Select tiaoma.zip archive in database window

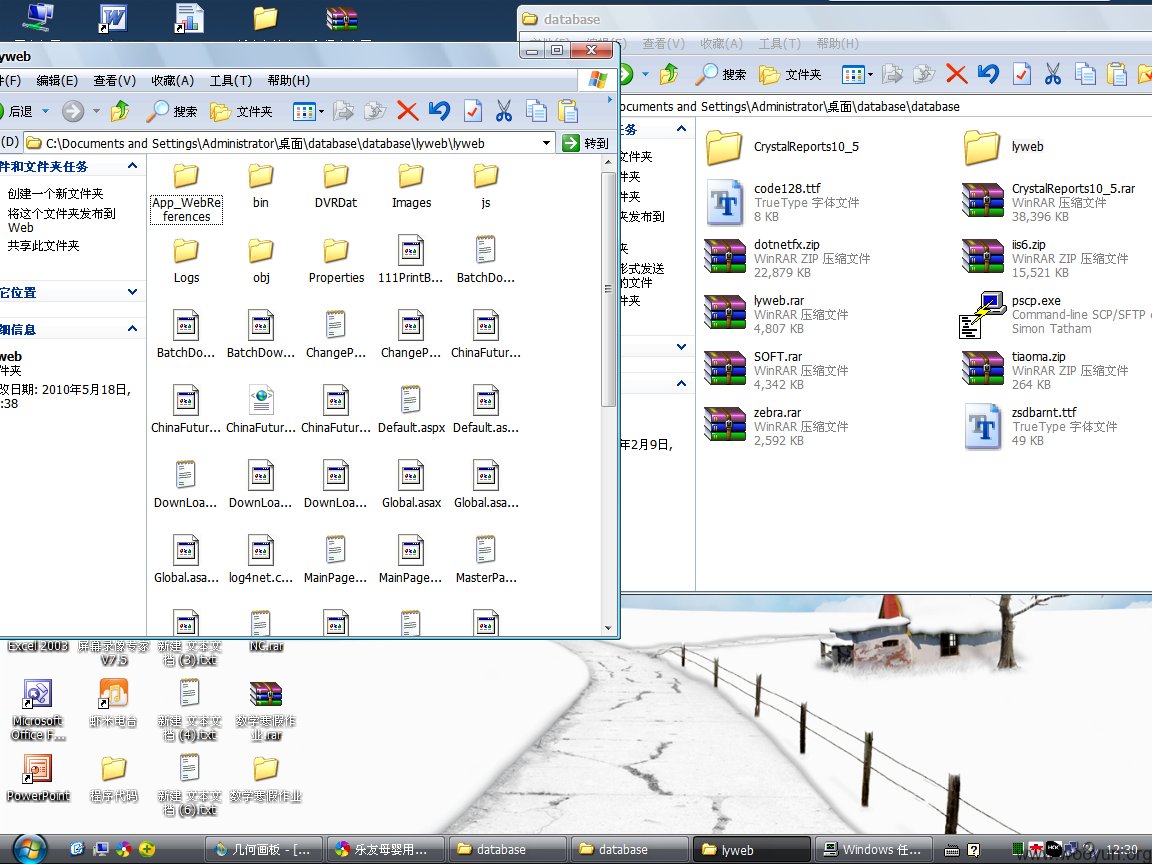tap(1045, 370)
